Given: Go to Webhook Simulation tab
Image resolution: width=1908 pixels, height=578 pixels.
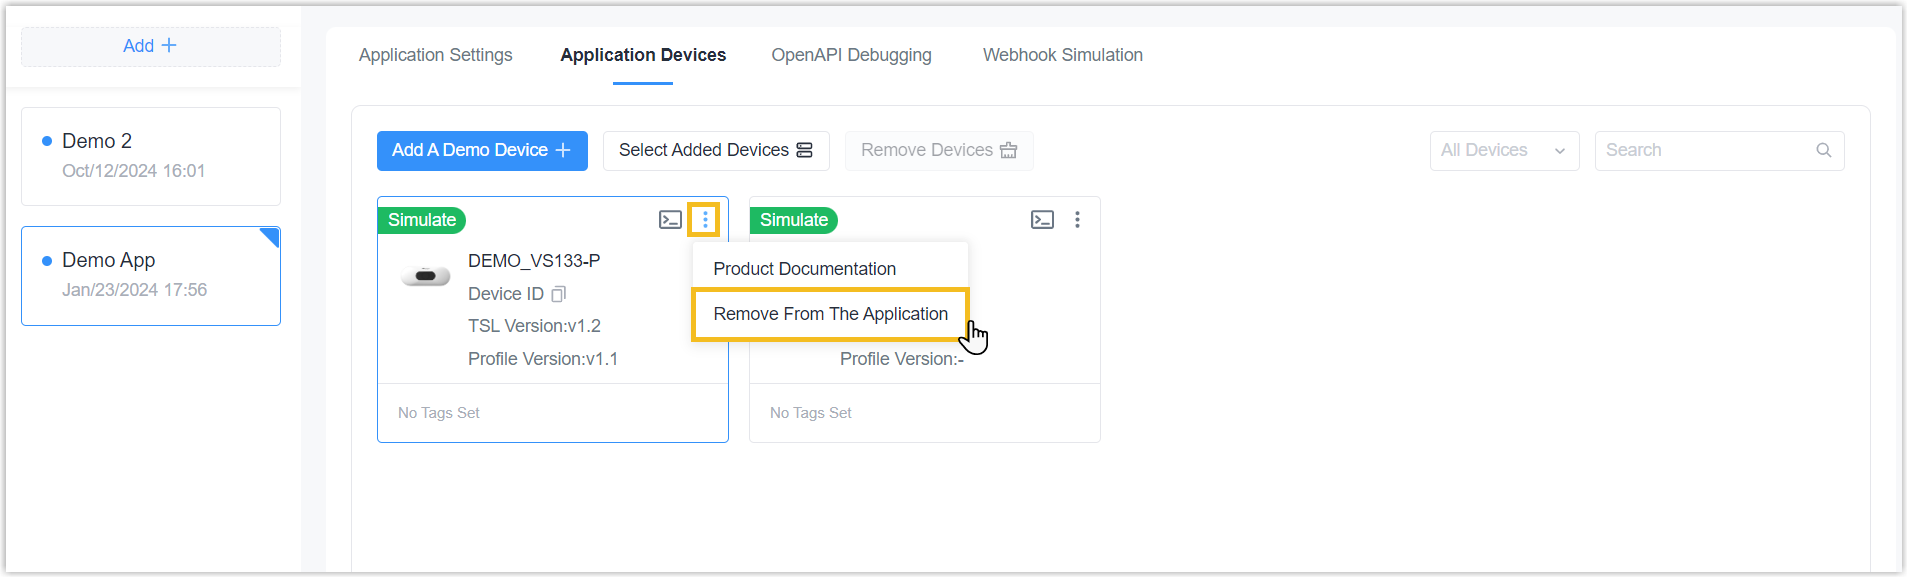Looking at the screenshot, I should pos(1062,55).
